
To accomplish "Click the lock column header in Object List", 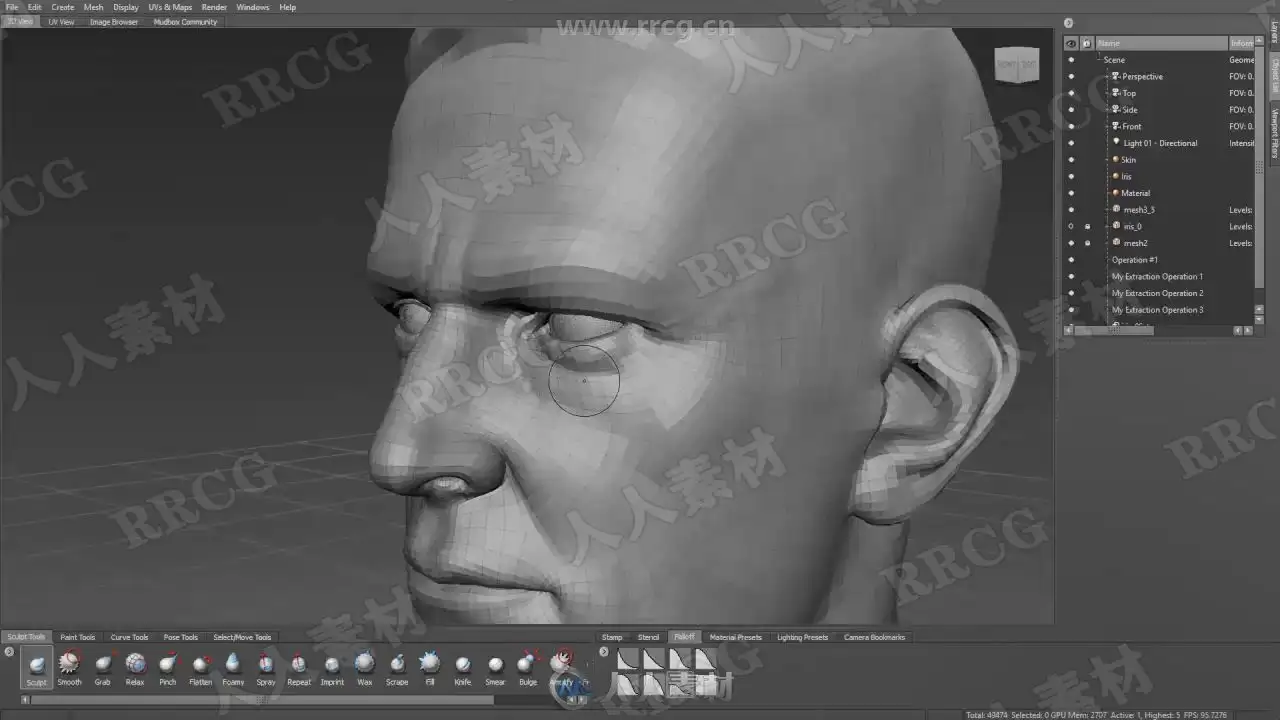I will click(x=1087, y=43).
